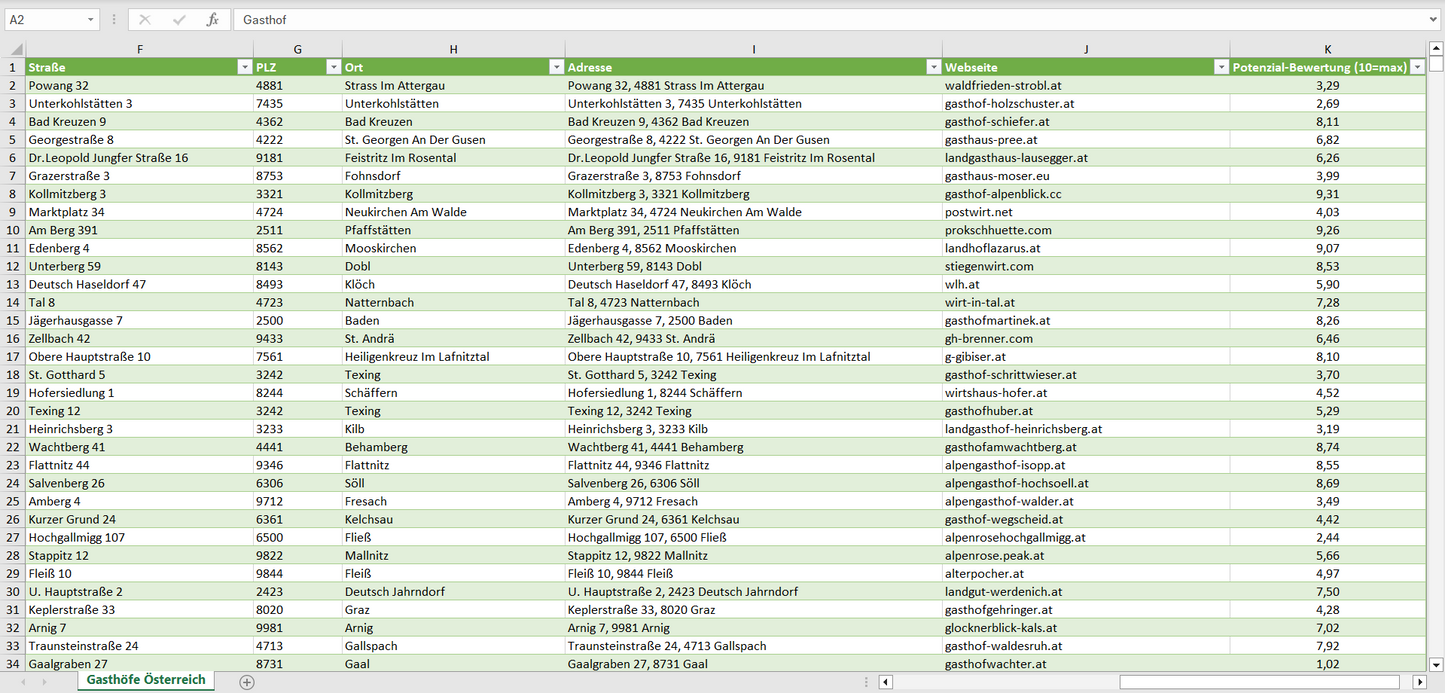Viewport: 1445px width, 693px height.
Task: Open Potenzial-Bewertung filter dropdown
Action: coord(1416,67)
